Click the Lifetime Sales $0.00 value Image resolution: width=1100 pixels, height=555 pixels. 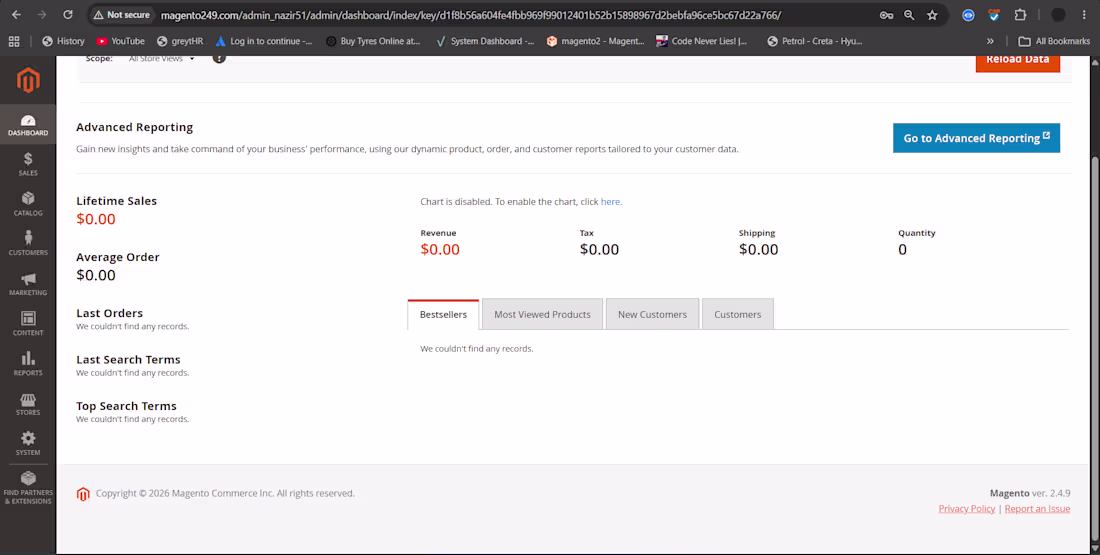coord(95,219)
